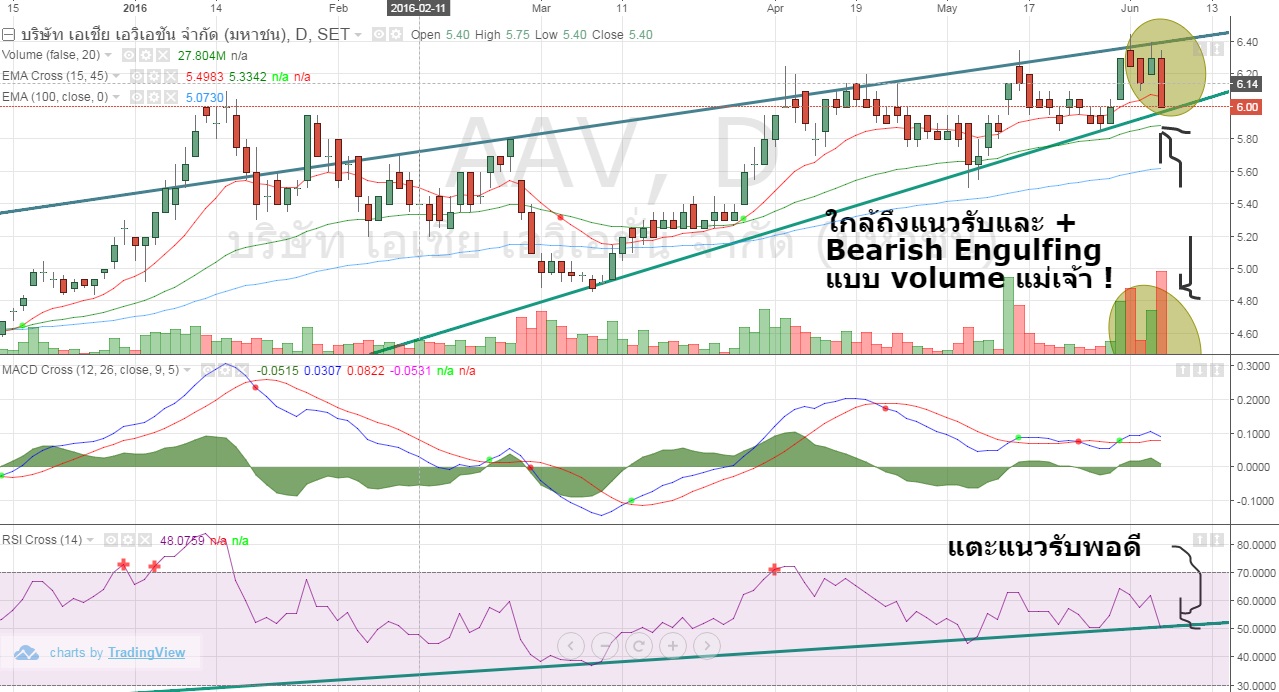
Task: Zoom in the chart with plus button
Action: [672, 645]
